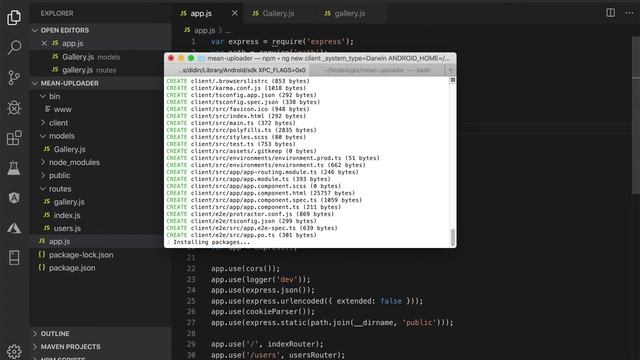Select app.js in the project tree
Image resolution: width=640 pixels, height=360 pixels.
tap(59, 241)
